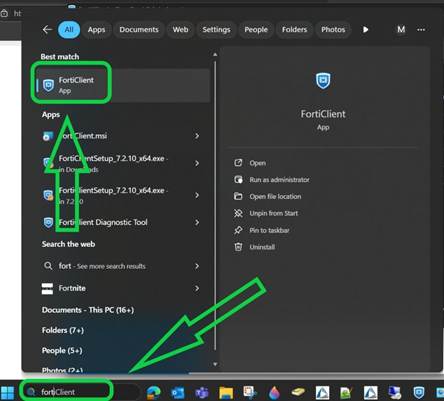Click the run as administrator shield icon
The width and height of the screenshot is (444, 401).
click(x=238, y=180)
